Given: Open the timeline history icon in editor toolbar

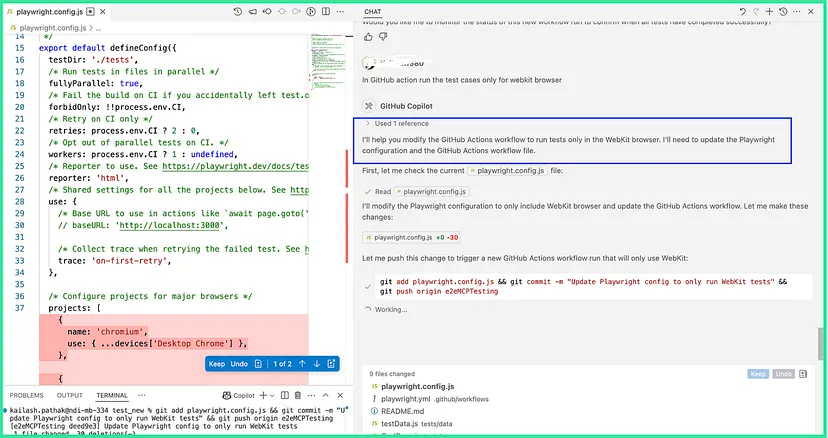Looking at the screenshot, I should (238, 11).
